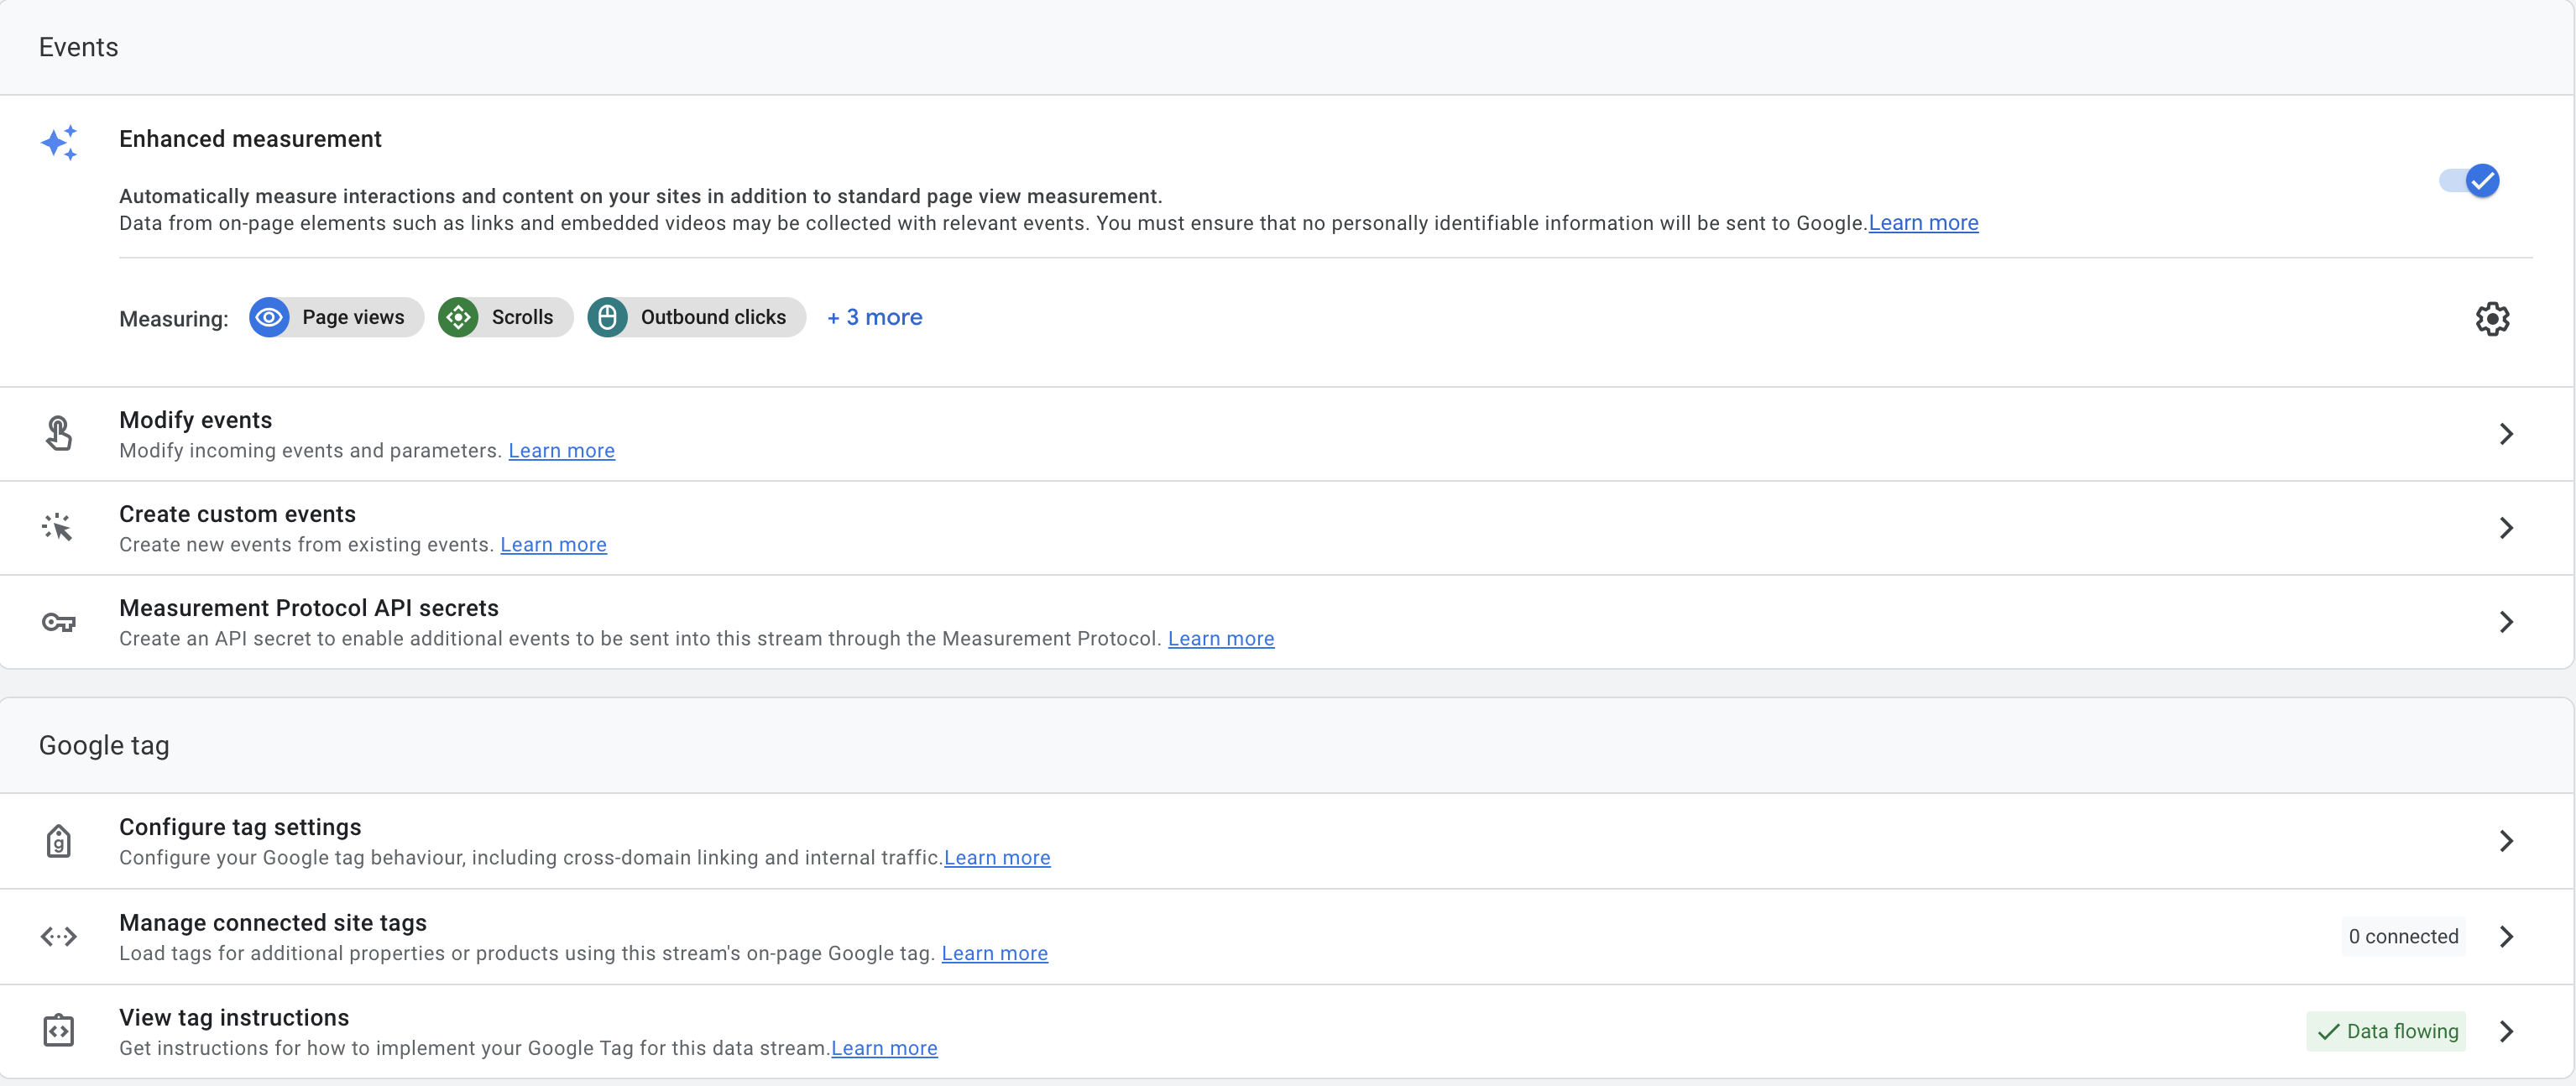The height and width of the screenshot is (1086, 2576).
Task: Click the Modify events touch icon
Action: (59, 434)
